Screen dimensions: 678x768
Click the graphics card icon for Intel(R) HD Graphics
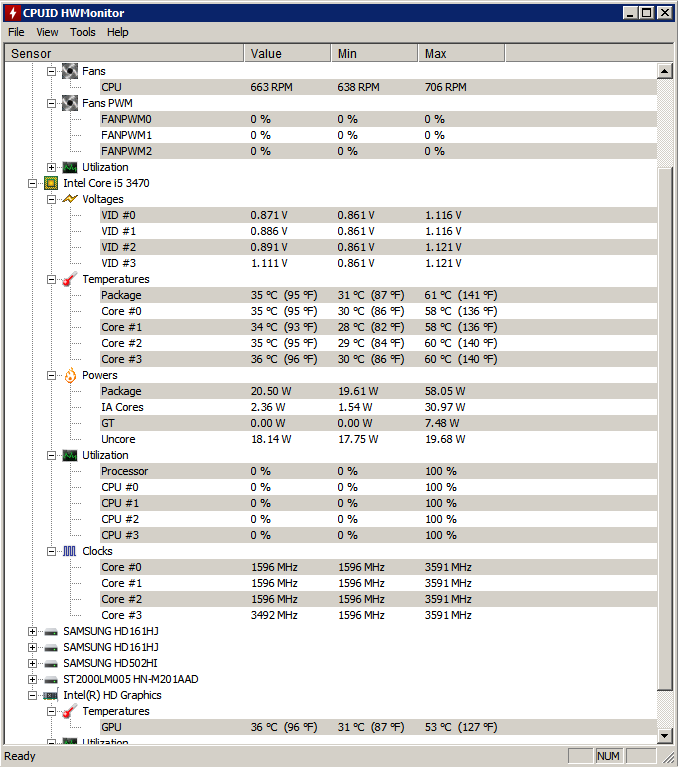tap(50, 696)
